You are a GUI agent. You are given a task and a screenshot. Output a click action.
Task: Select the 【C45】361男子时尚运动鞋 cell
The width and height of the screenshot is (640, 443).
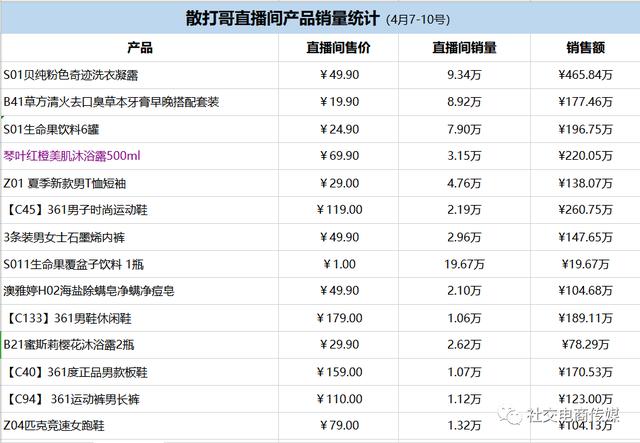pyautogui.click(x=140, y=210)
